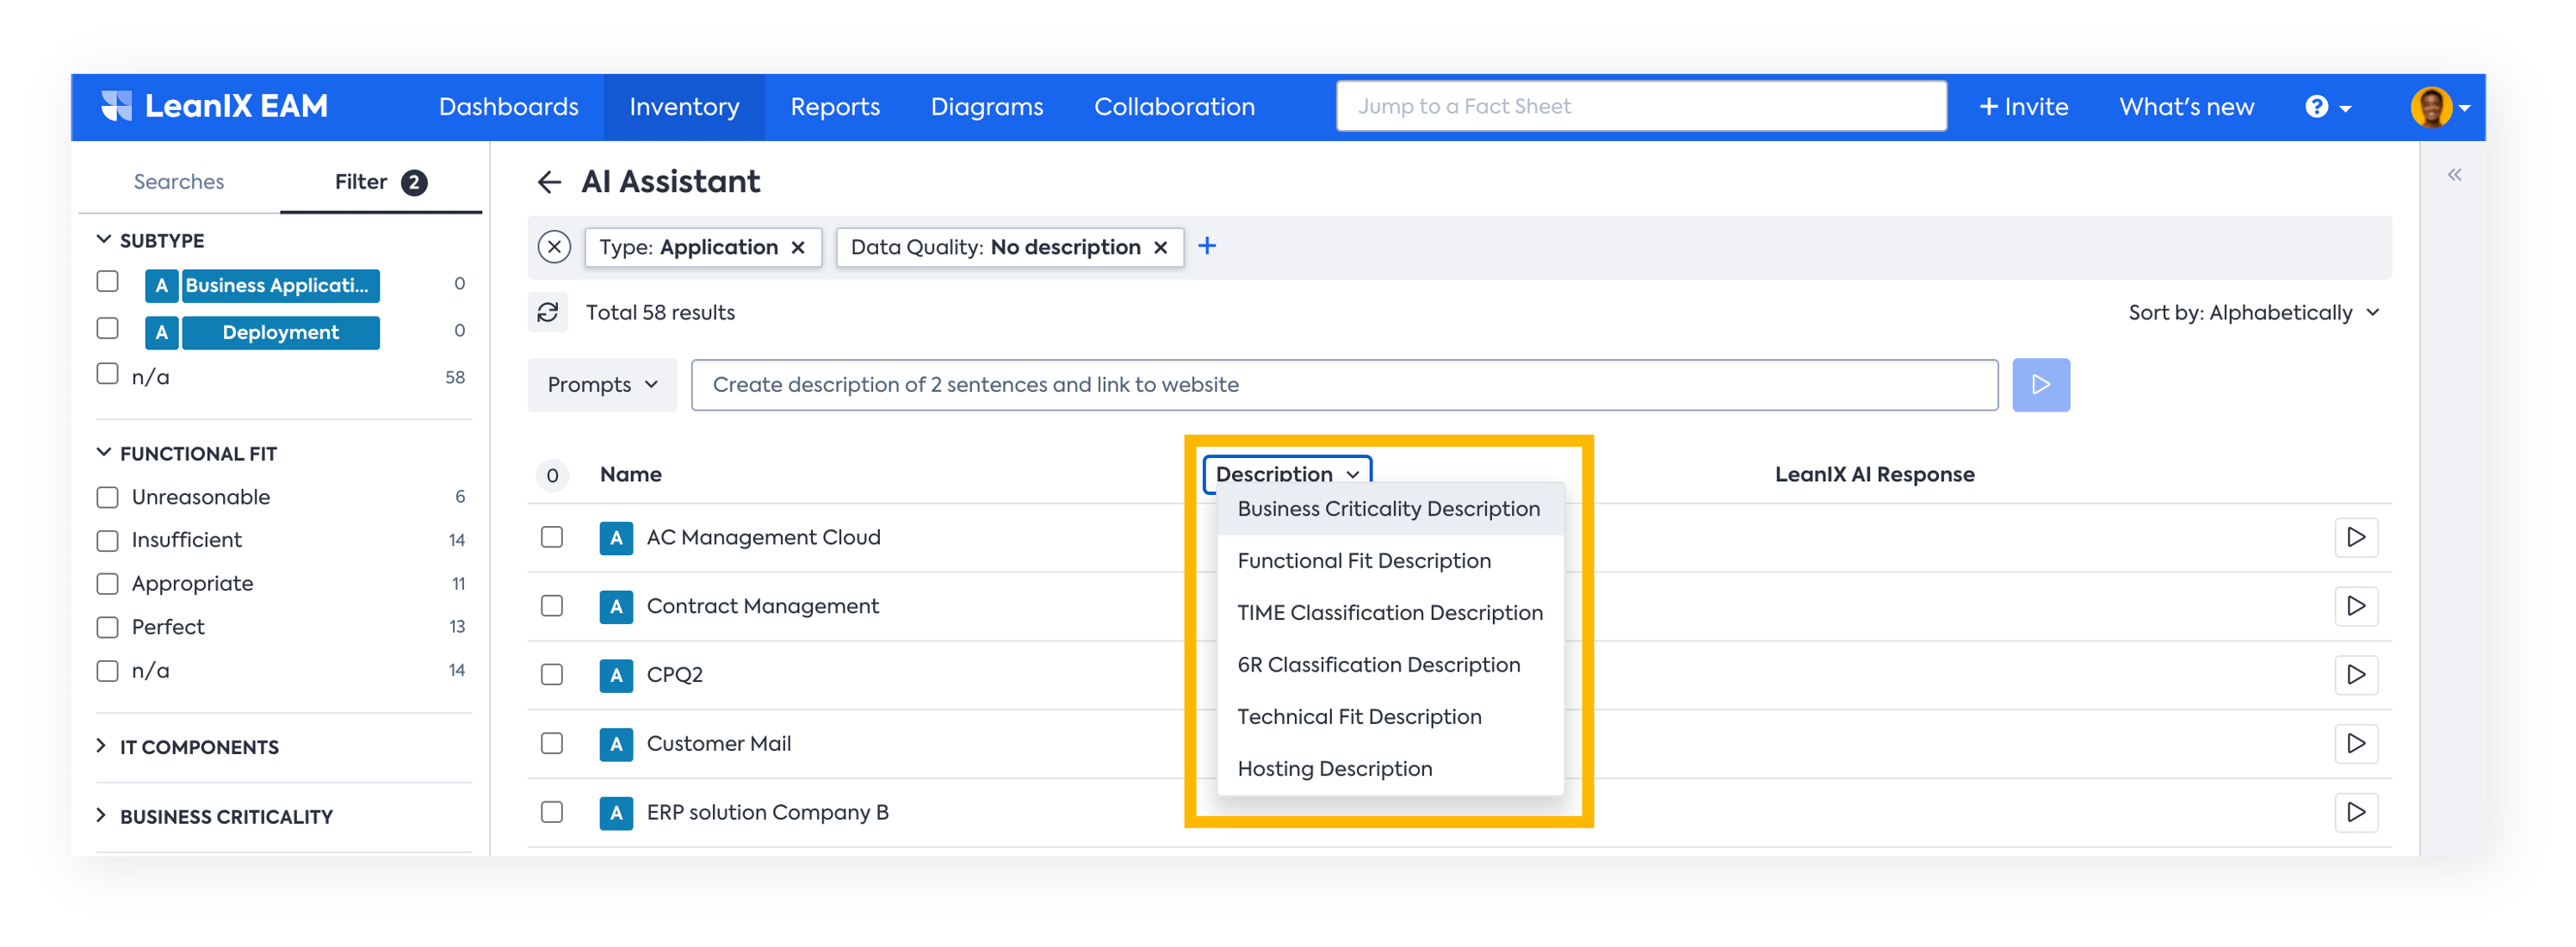Click the A icon next to ERP solution Company B
The image size is (2576, 947).
pos(616,812)
